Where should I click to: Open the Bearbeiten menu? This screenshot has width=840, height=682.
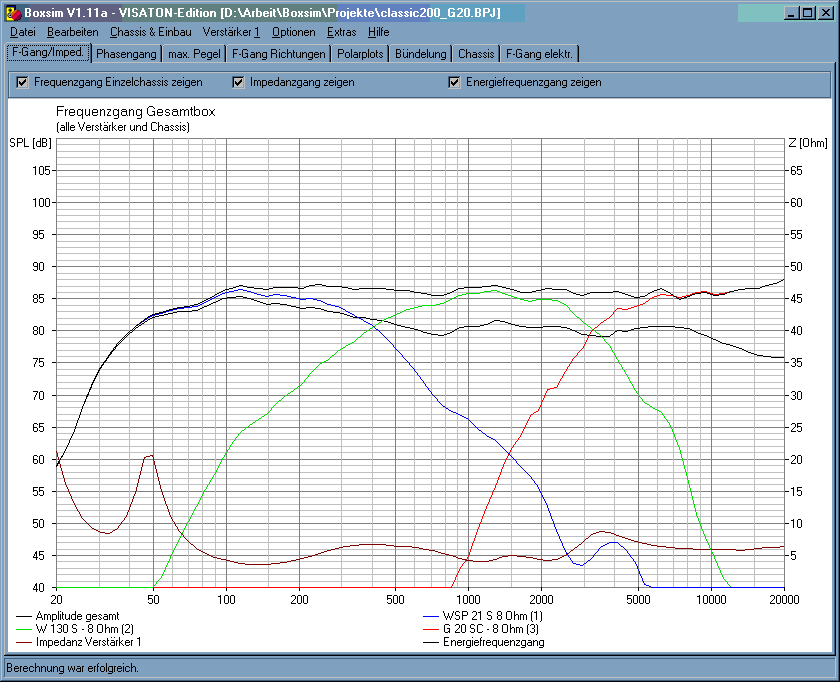click(72, 32)
